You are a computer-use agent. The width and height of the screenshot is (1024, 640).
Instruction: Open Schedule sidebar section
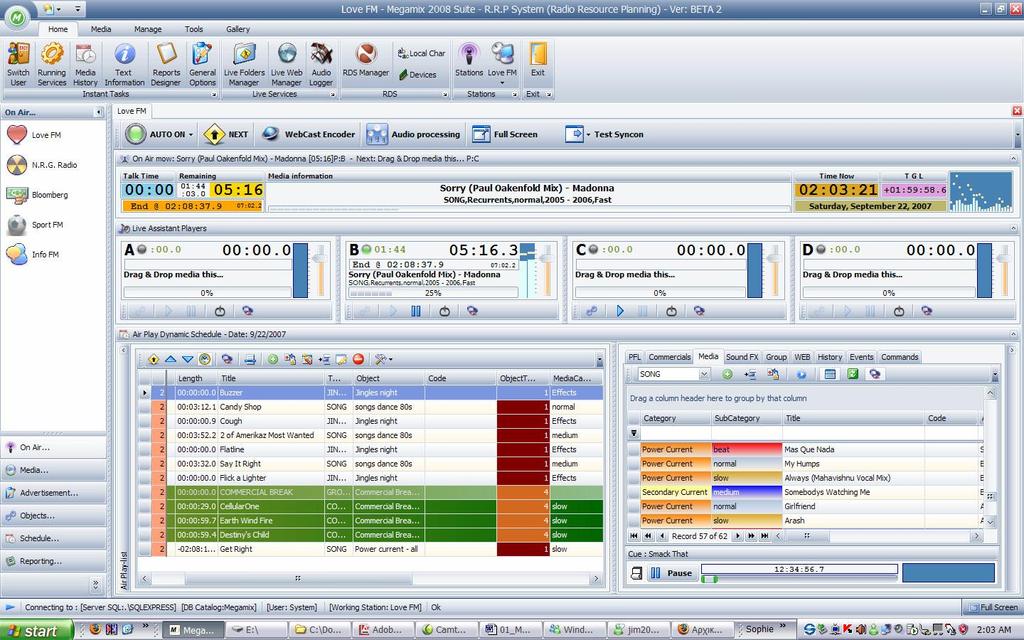(x=54, y=538)
